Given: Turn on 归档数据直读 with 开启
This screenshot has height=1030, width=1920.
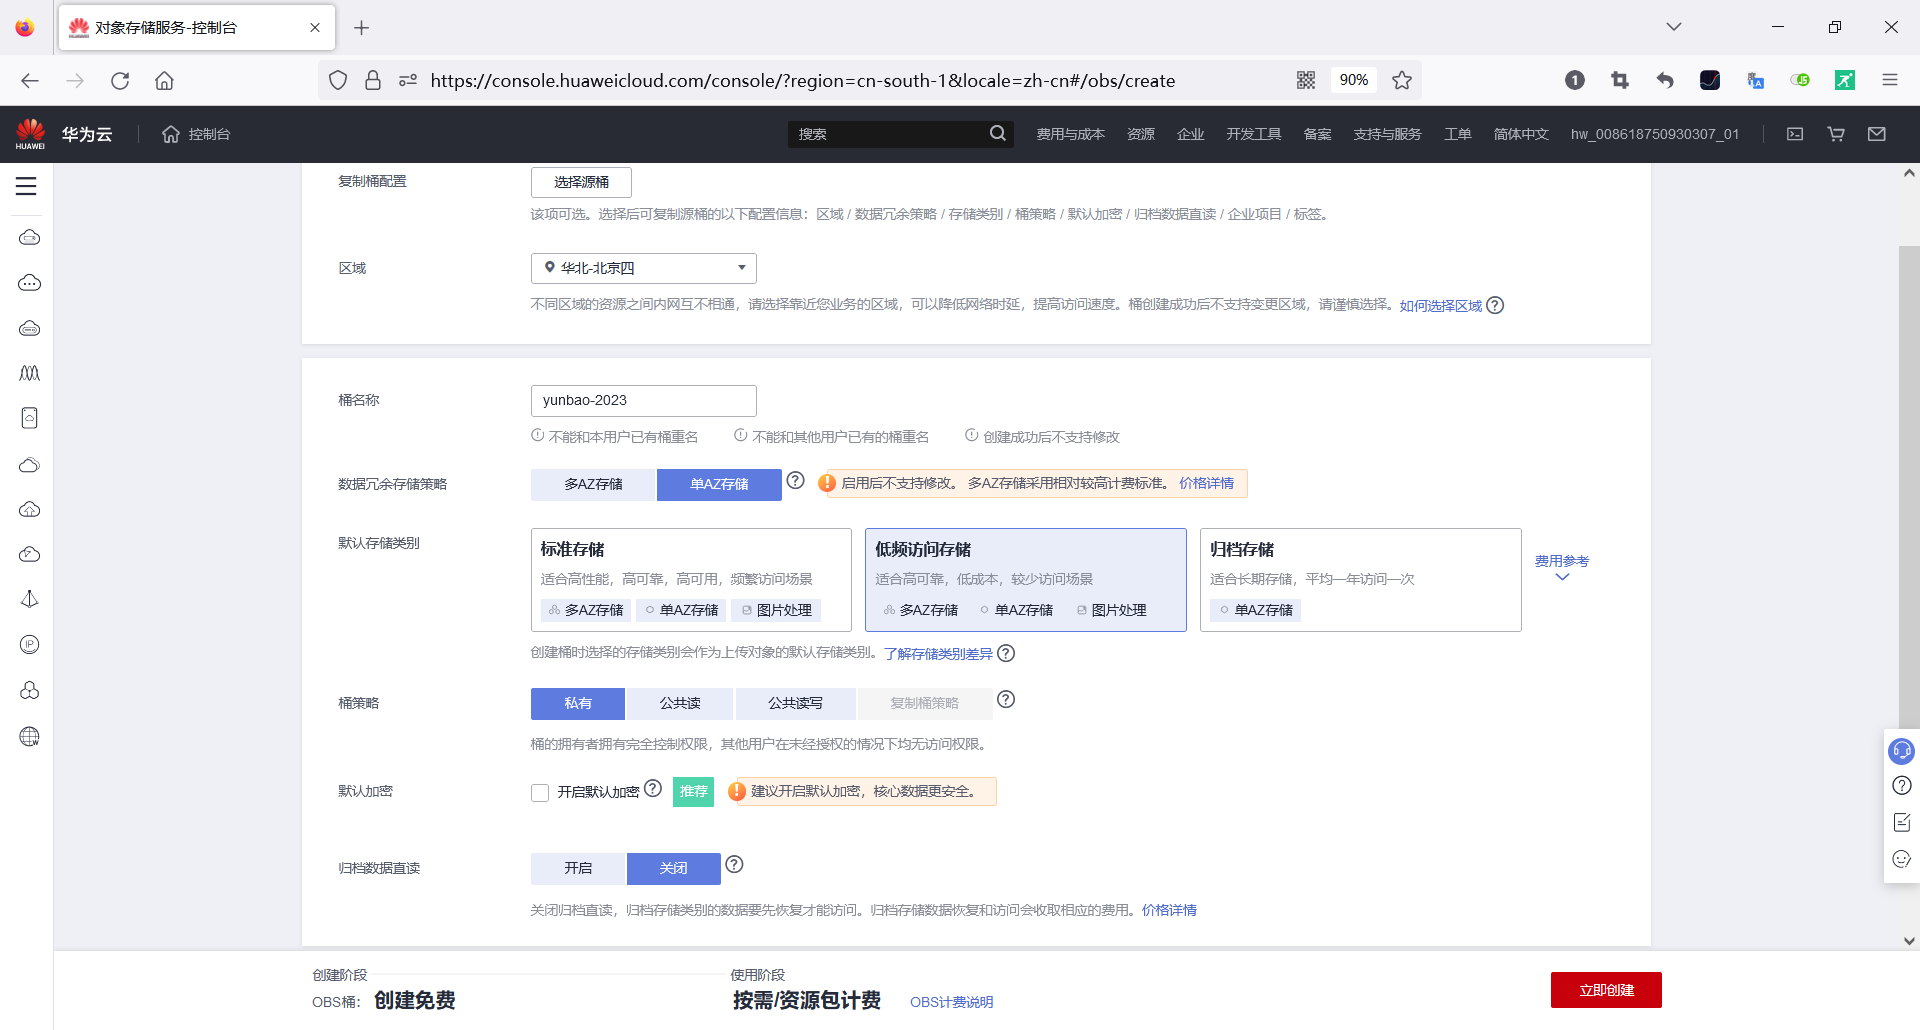Looking at the screenshot, I should click(578, 868).
